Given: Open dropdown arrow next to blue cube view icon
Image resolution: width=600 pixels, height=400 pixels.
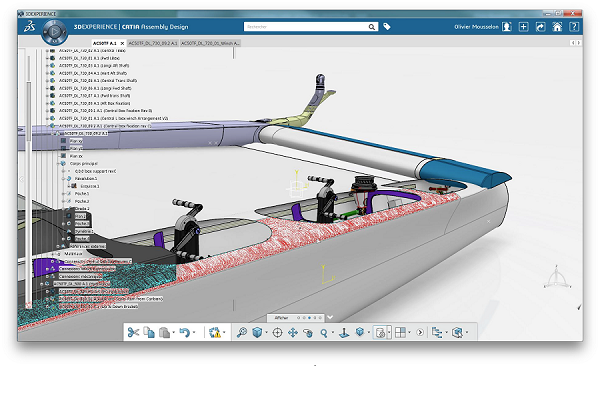Looking at the screenshot, I should point(266,332).
